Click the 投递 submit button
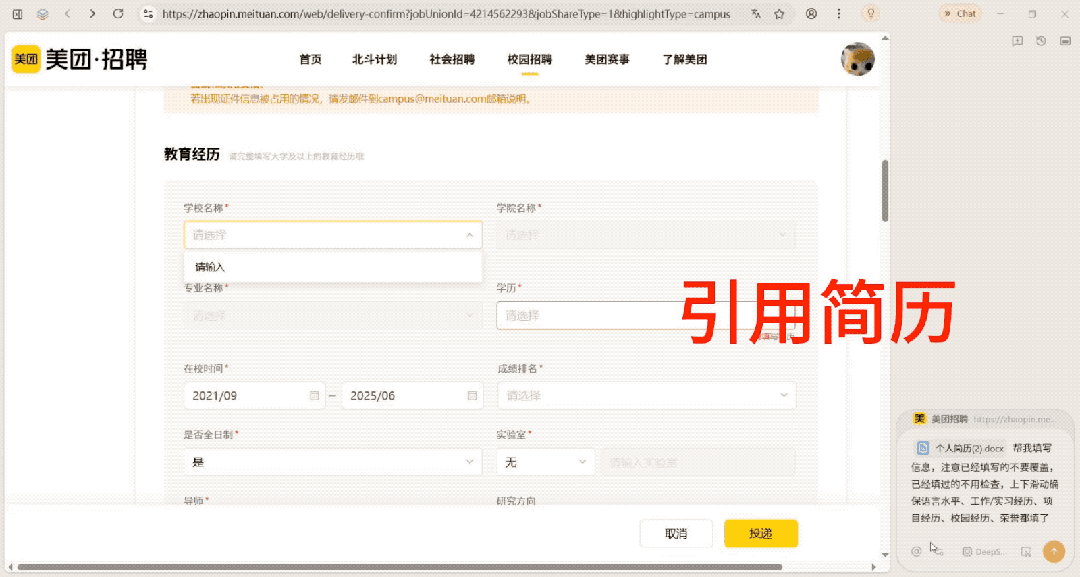The height and width of the screenshot is (577, 1080). point(761,534)
